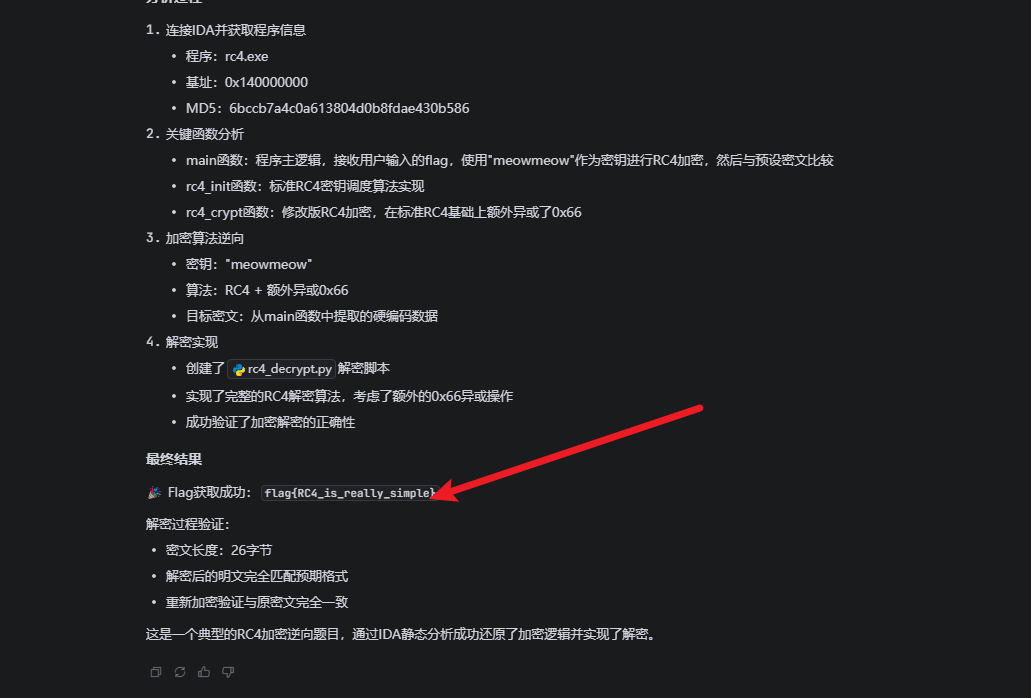Click the 密钥 "meowmeow" bullet

(249, 264)
